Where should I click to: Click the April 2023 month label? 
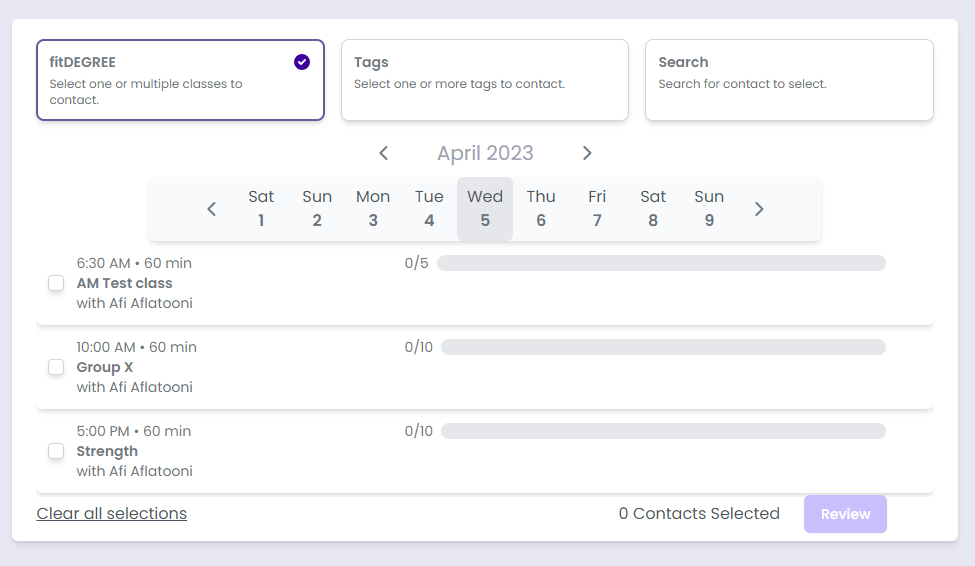point(485,153)
